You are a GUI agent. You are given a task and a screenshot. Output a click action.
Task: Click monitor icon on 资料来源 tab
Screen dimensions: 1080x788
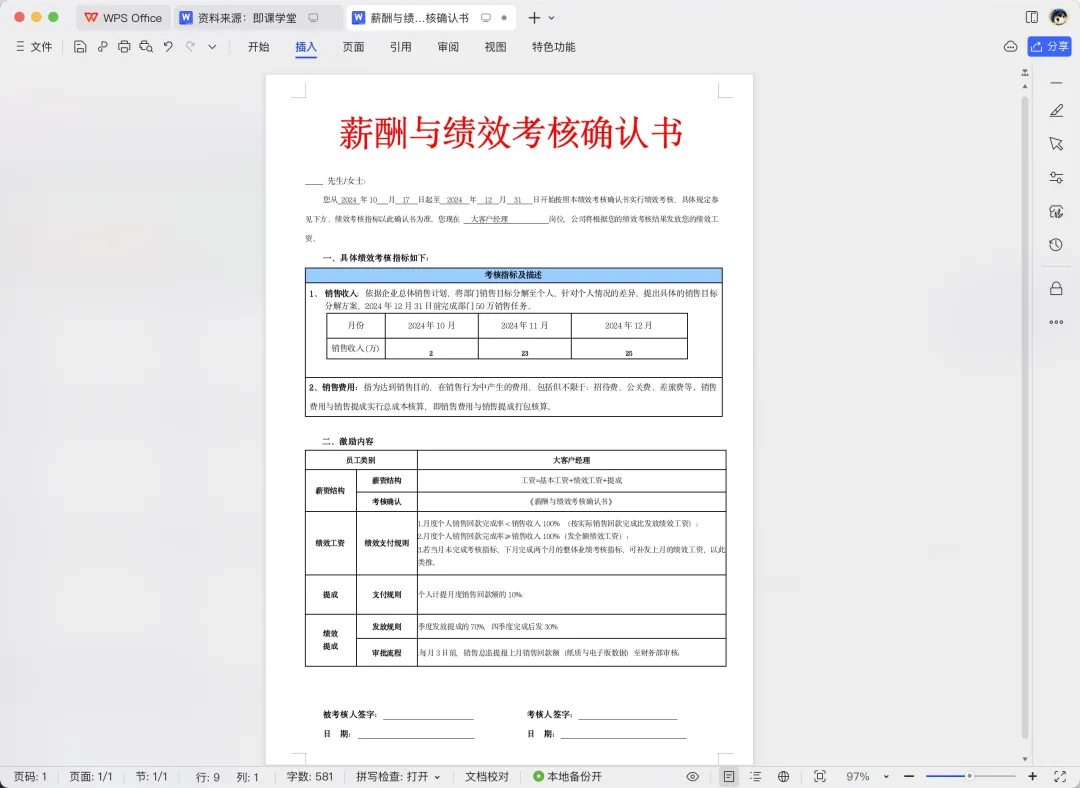(313, 18)
